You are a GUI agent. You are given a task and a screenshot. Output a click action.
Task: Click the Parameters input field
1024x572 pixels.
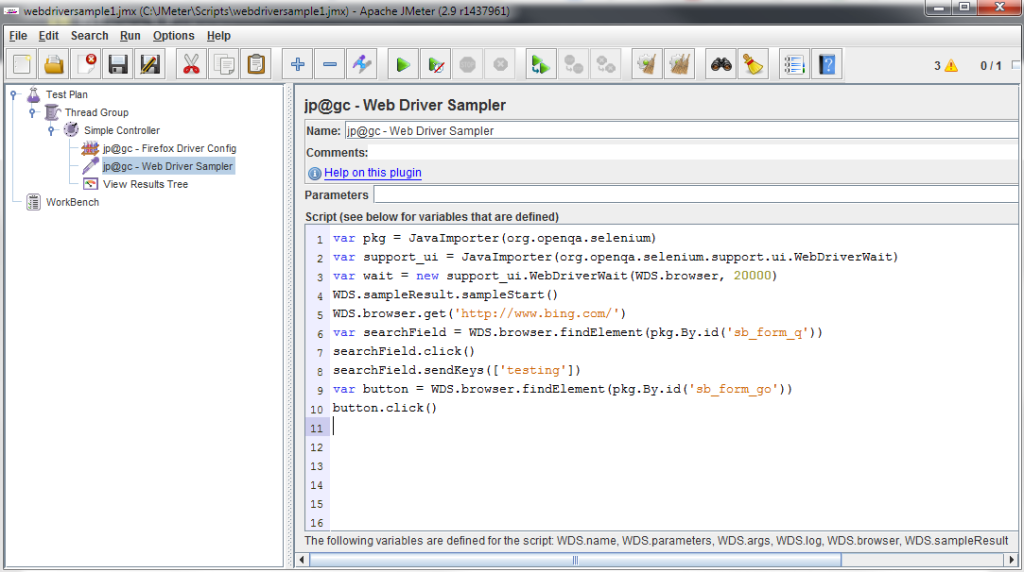pos(696,195)
